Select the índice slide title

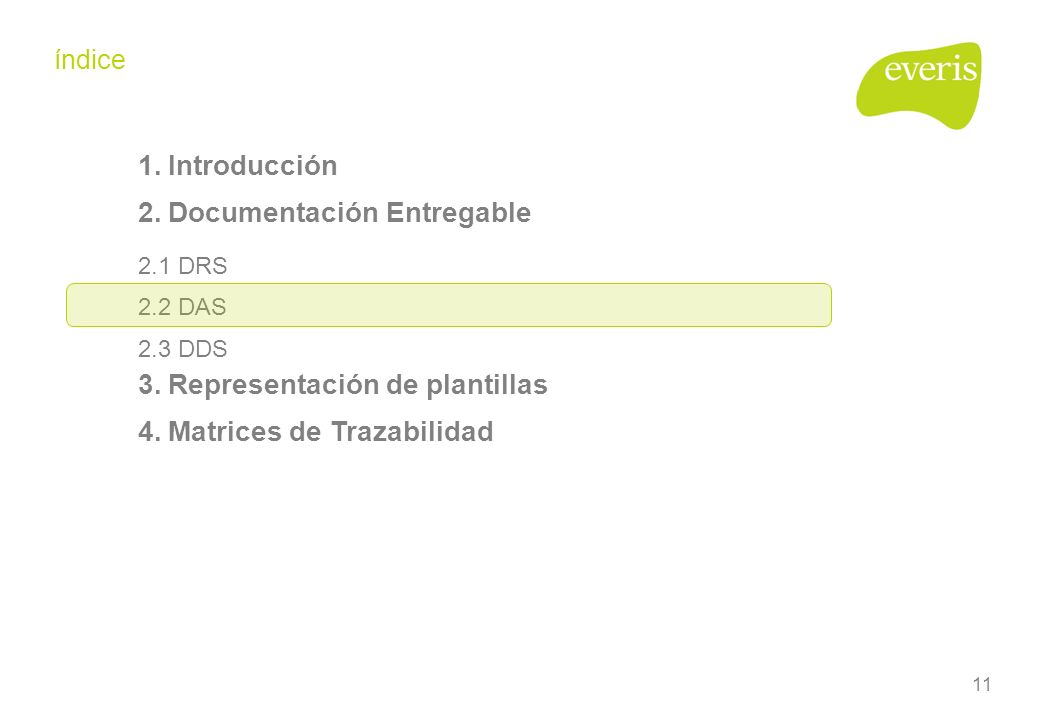[90, 60]
